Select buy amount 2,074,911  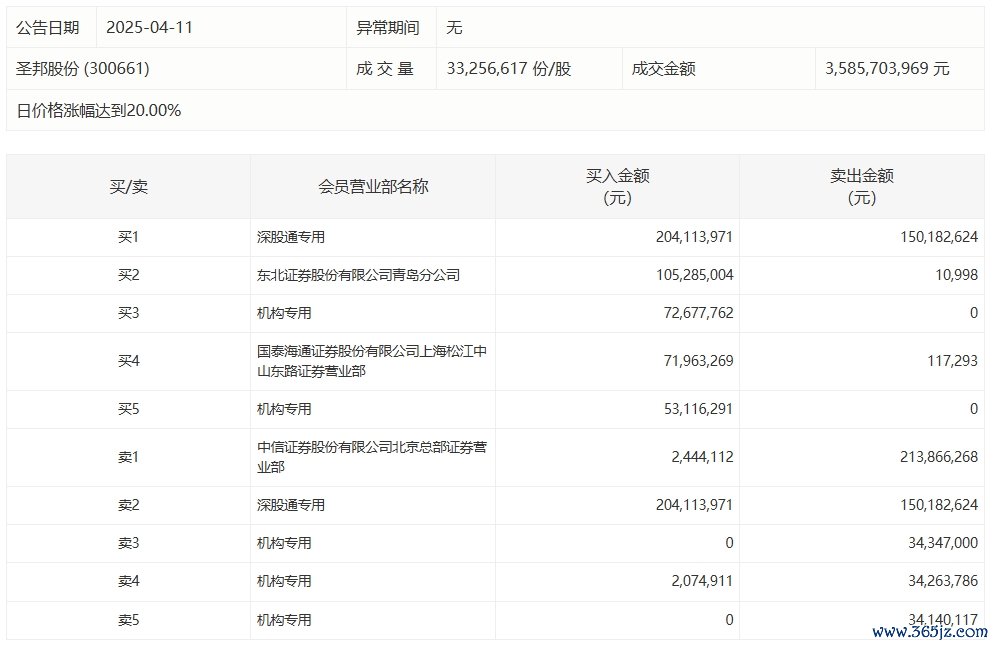pyautogui.click(x=702, y=581)
